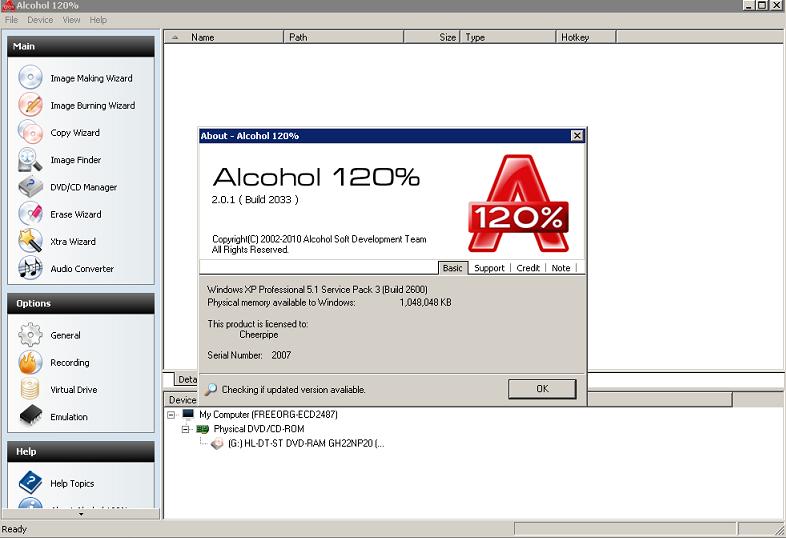Open DVD/CD Manager drive icon
The image size is (786, 538).
pos(30,187)
